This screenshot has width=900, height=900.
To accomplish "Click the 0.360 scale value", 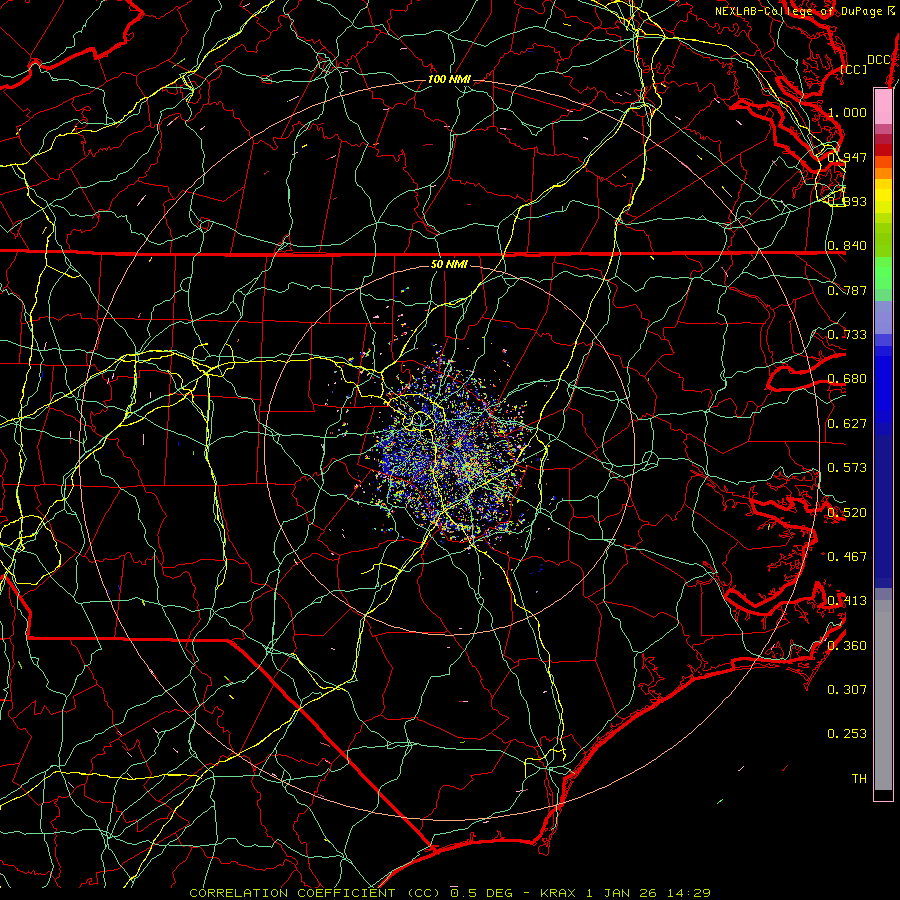I will tap(847, 646).
